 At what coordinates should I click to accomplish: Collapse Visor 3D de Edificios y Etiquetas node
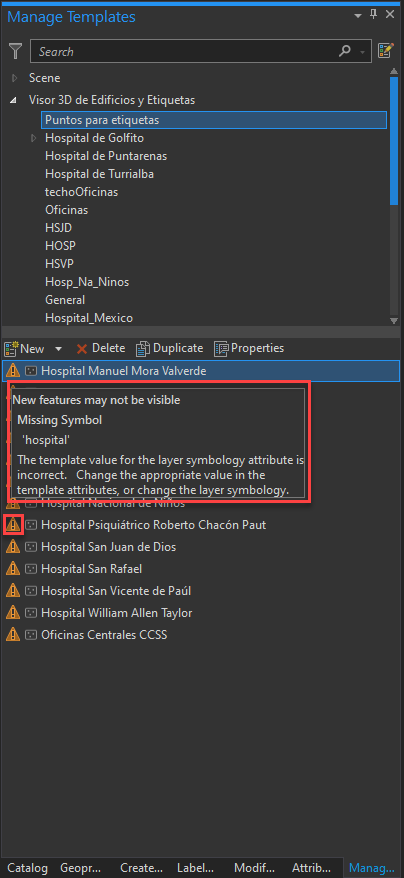13,100
